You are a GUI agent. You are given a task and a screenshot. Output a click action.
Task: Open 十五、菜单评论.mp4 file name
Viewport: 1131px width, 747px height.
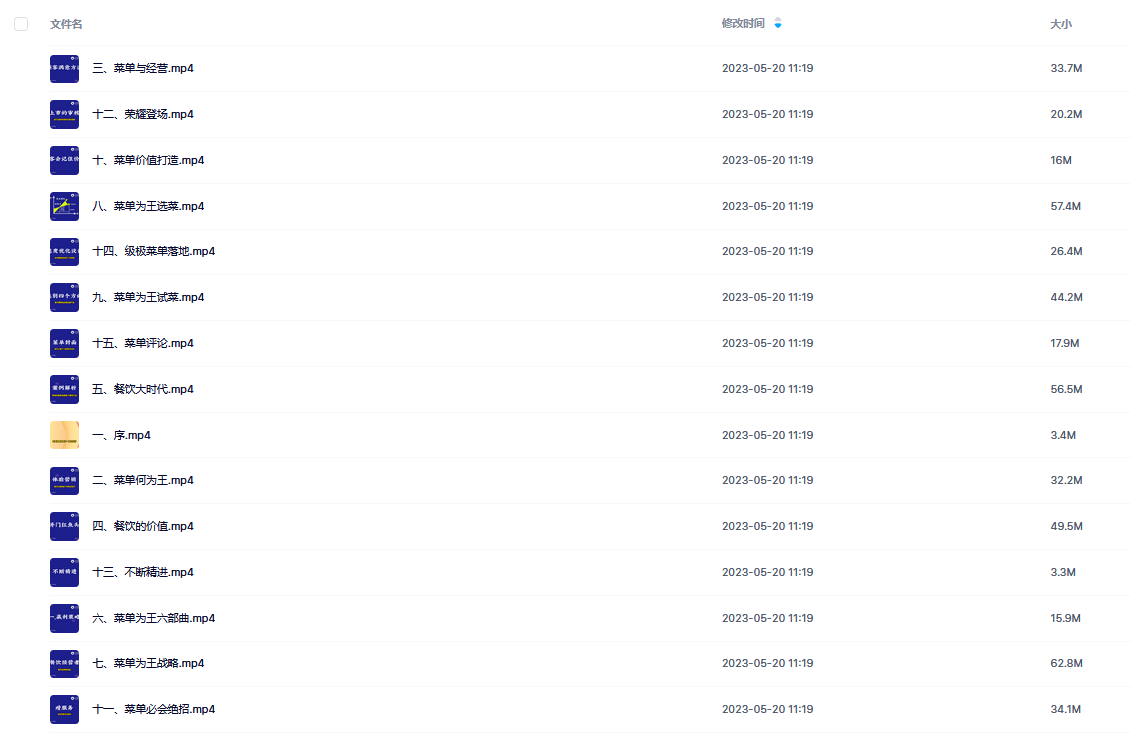(143, 343)
